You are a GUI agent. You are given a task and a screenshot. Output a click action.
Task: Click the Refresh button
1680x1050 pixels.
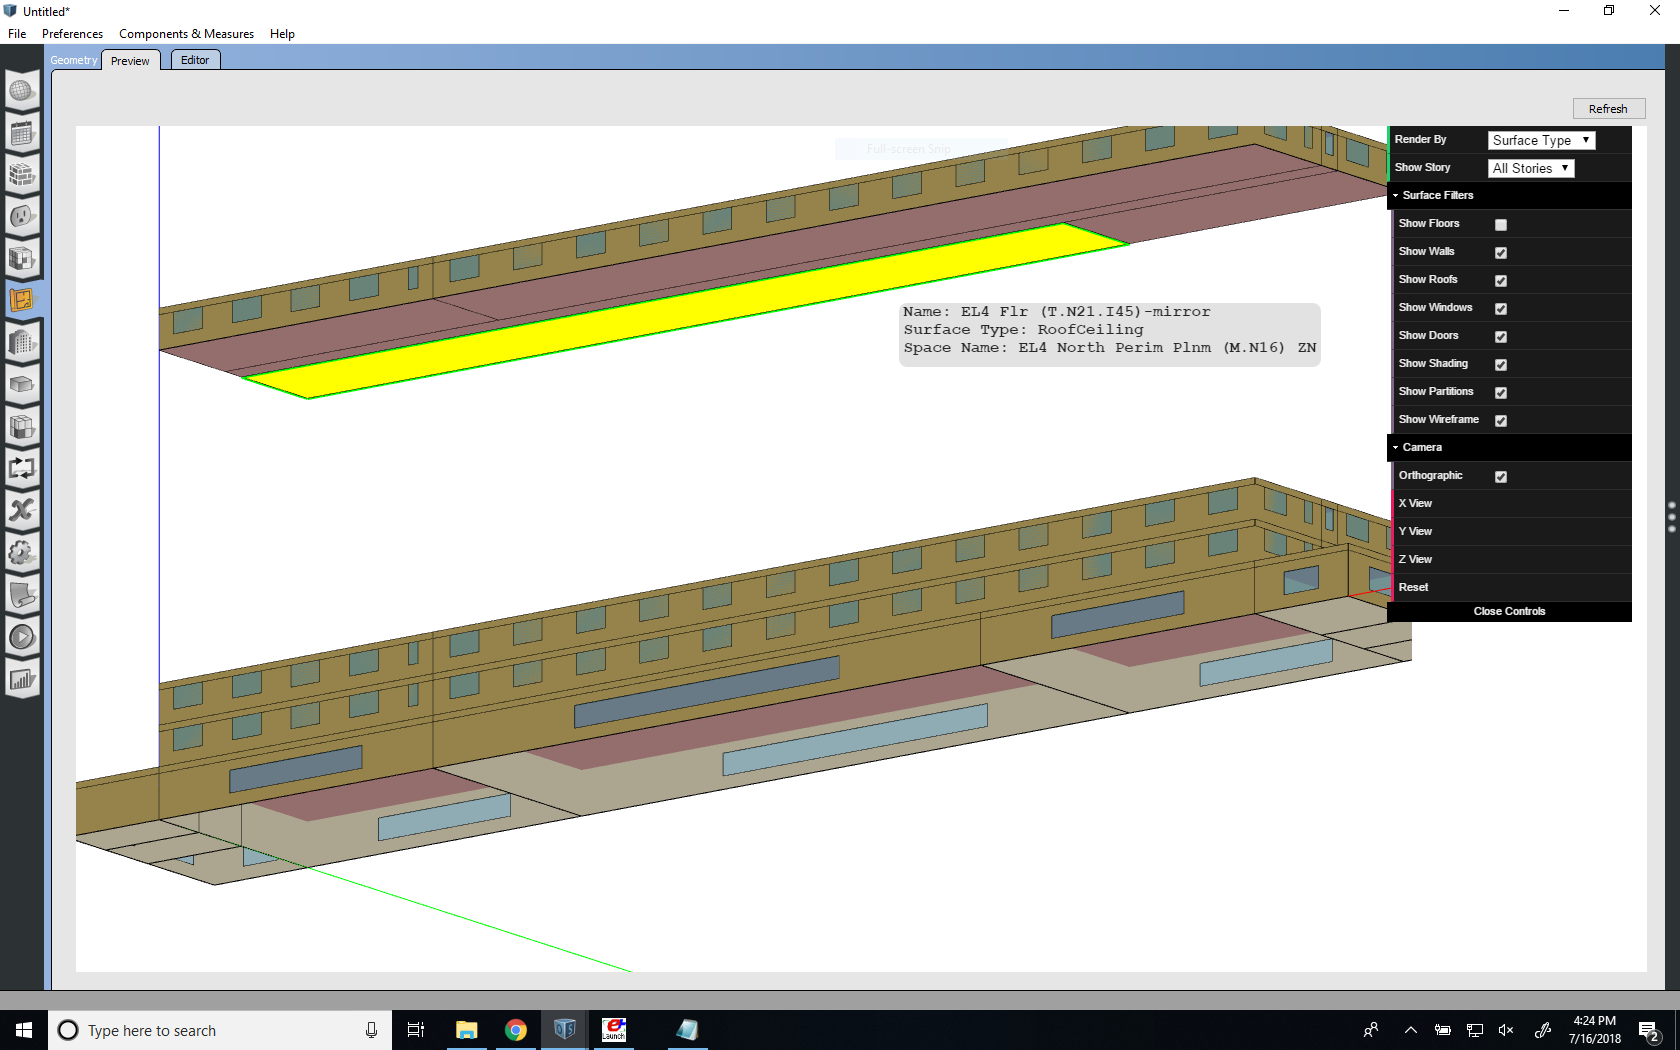click(1608, 108)
